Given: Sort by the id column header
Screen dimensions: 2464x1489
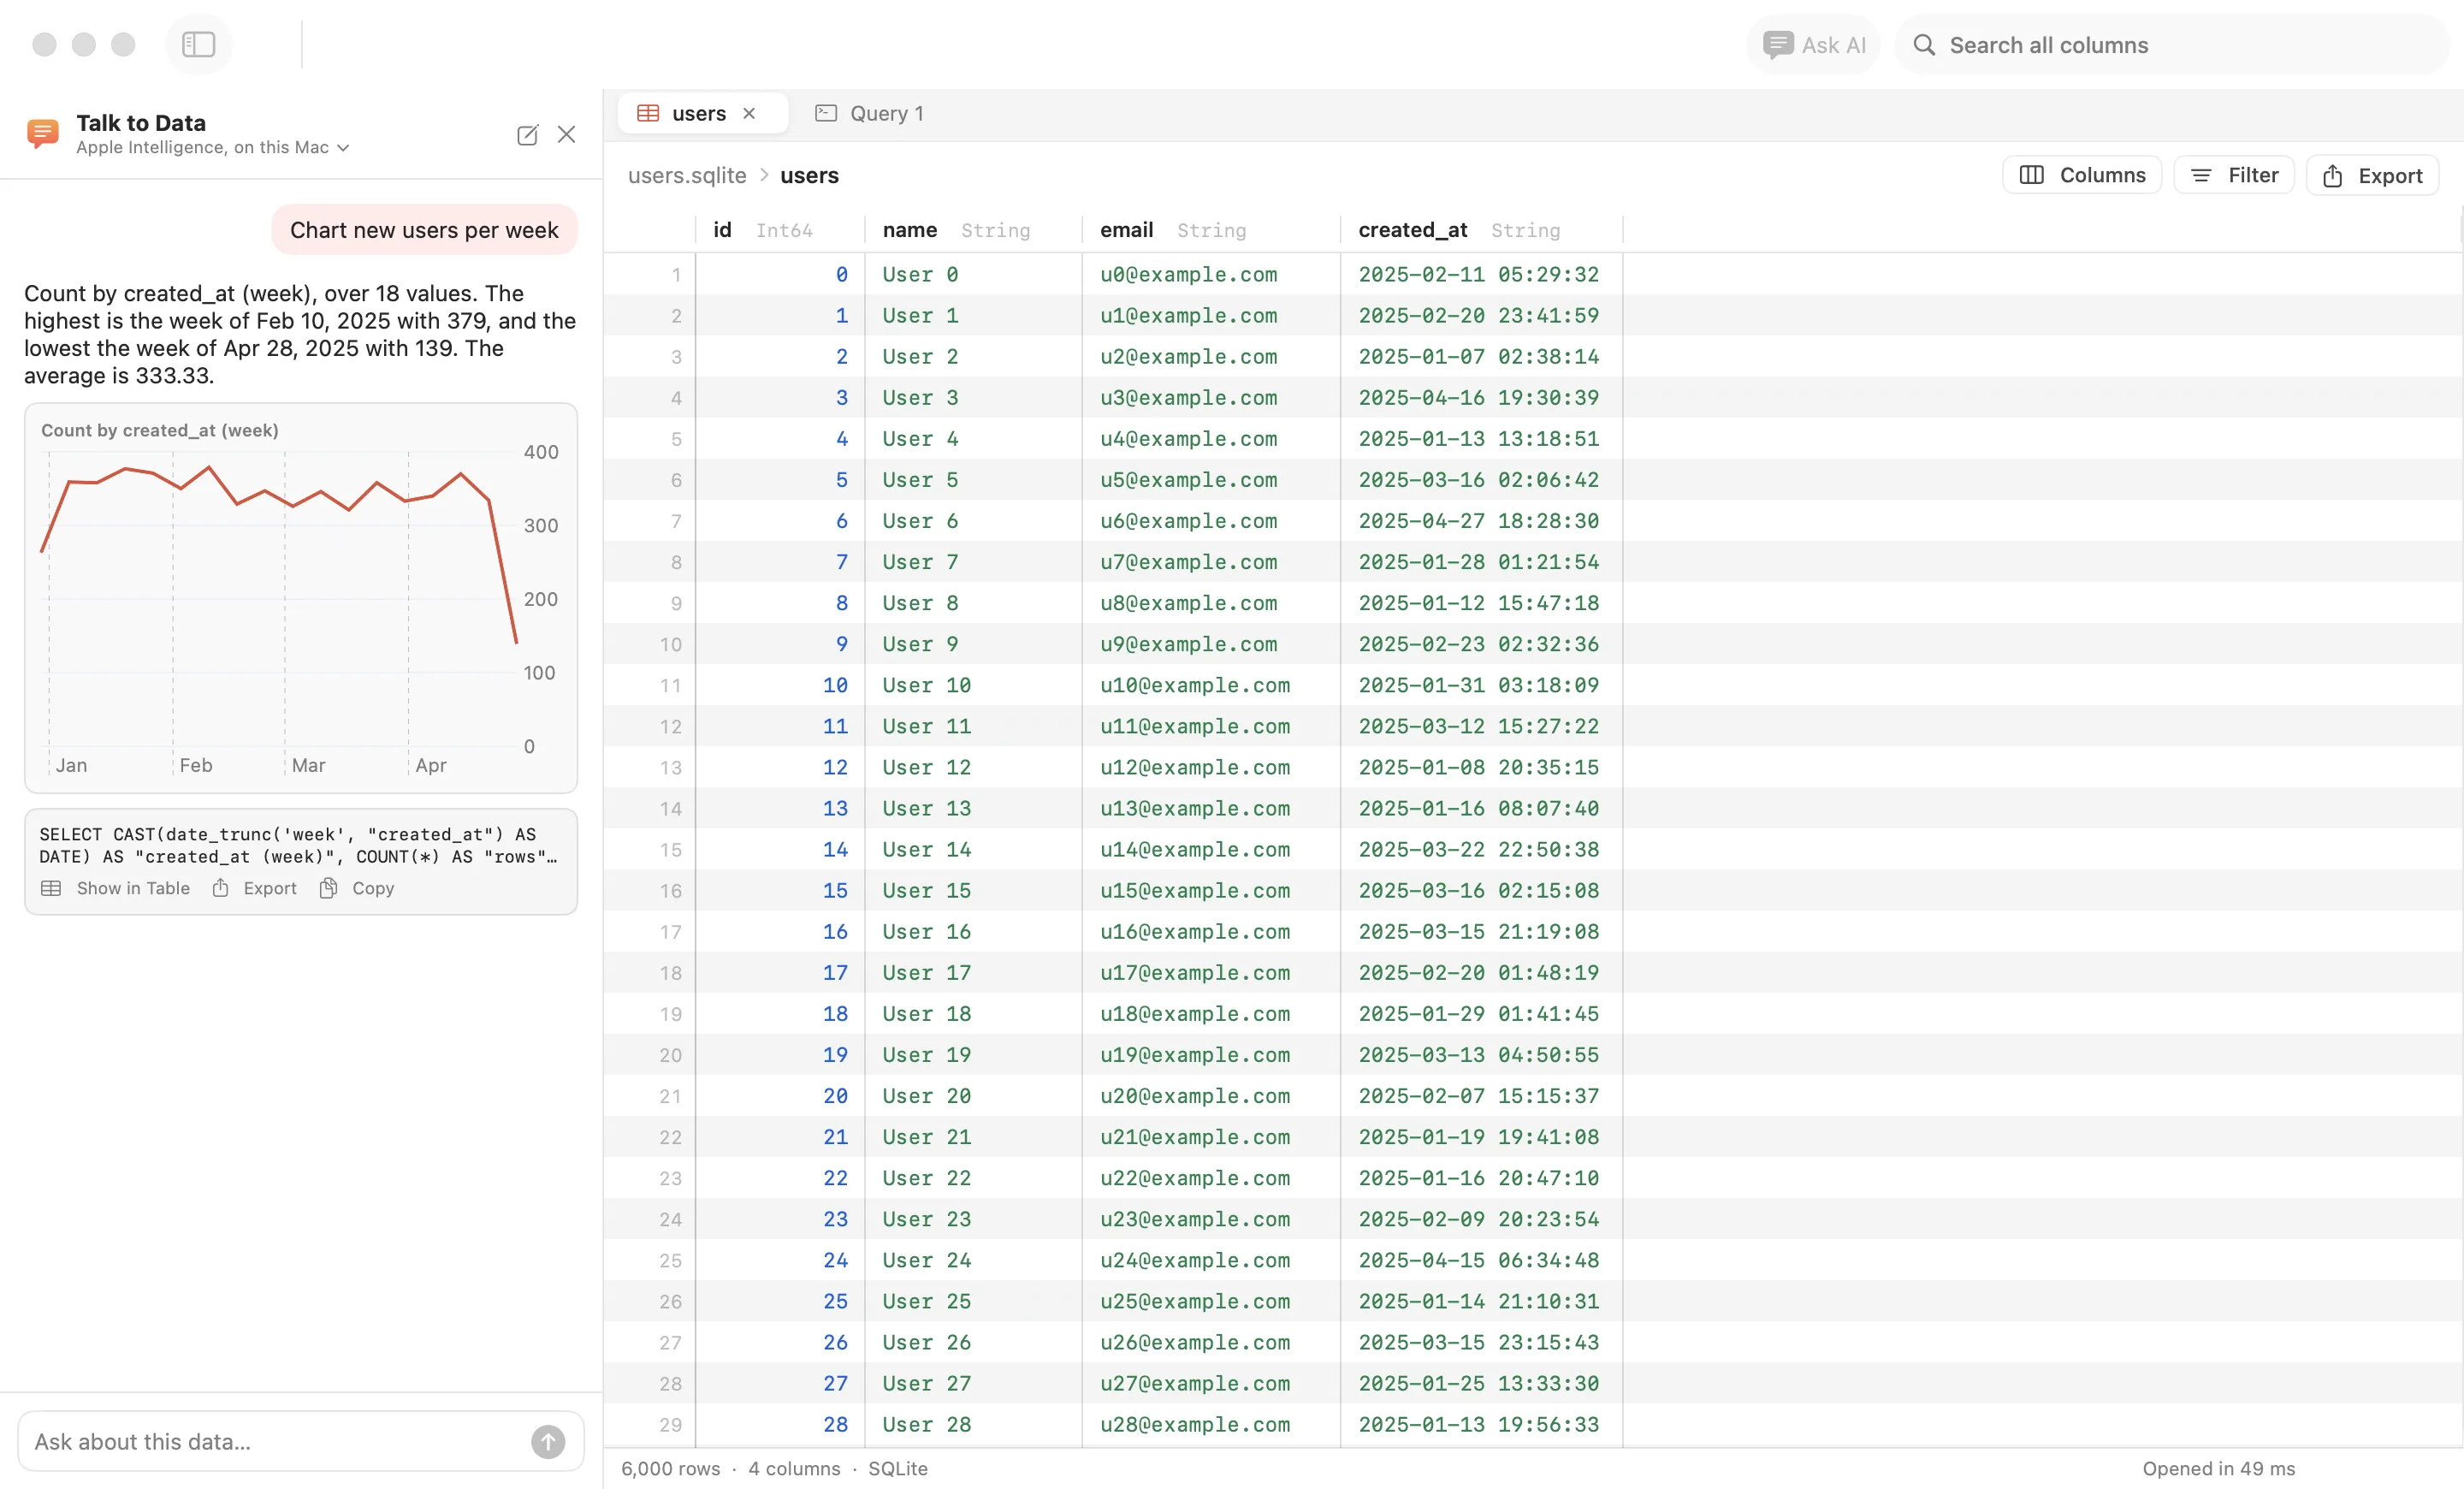Looking at the screenshot, I should (x=780, y=230).
